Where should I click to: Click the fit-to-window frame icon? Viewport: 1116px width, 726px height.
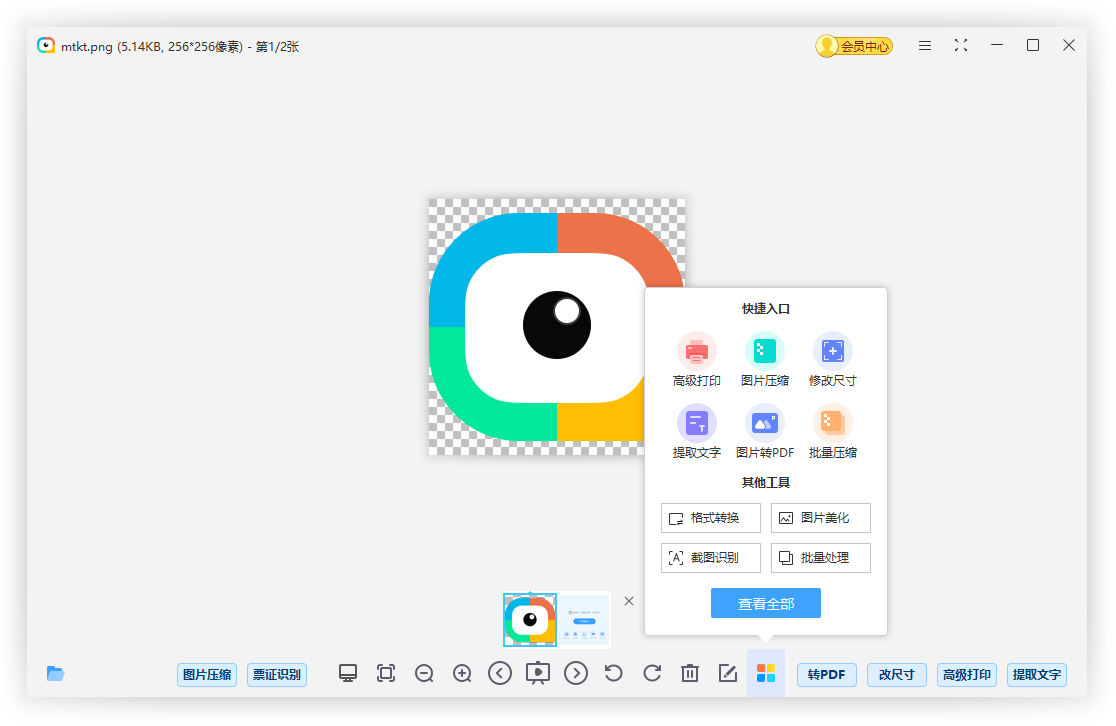click(x=386, y=673)
